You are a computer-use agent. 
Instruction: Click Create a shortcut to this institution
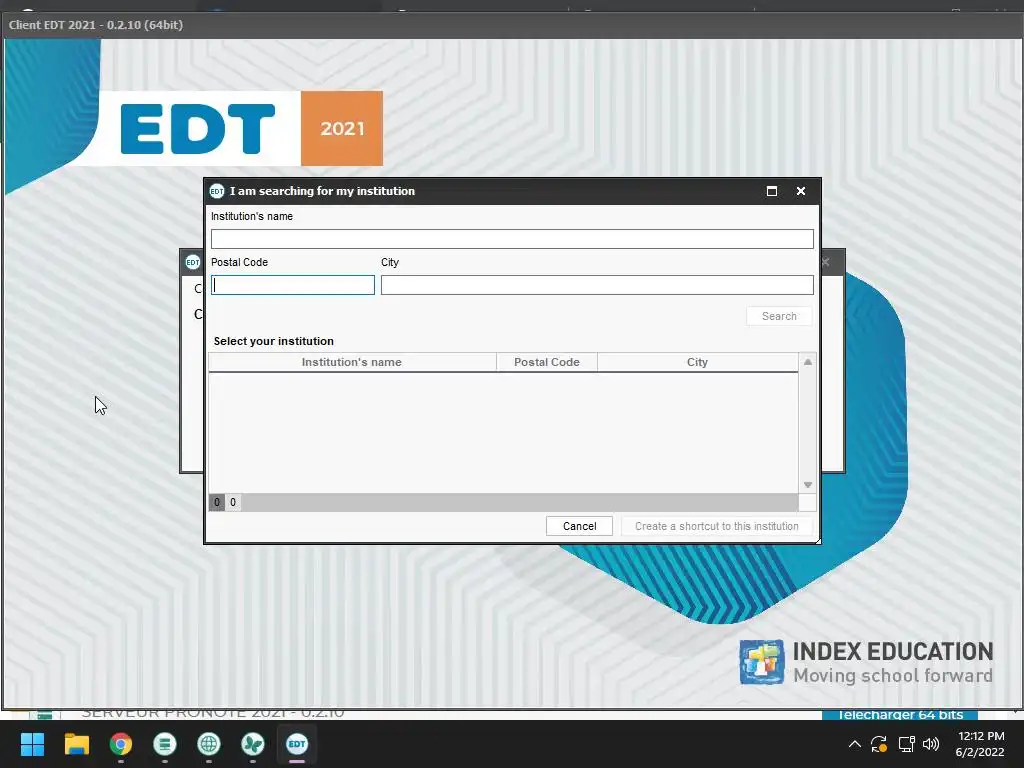716,526
